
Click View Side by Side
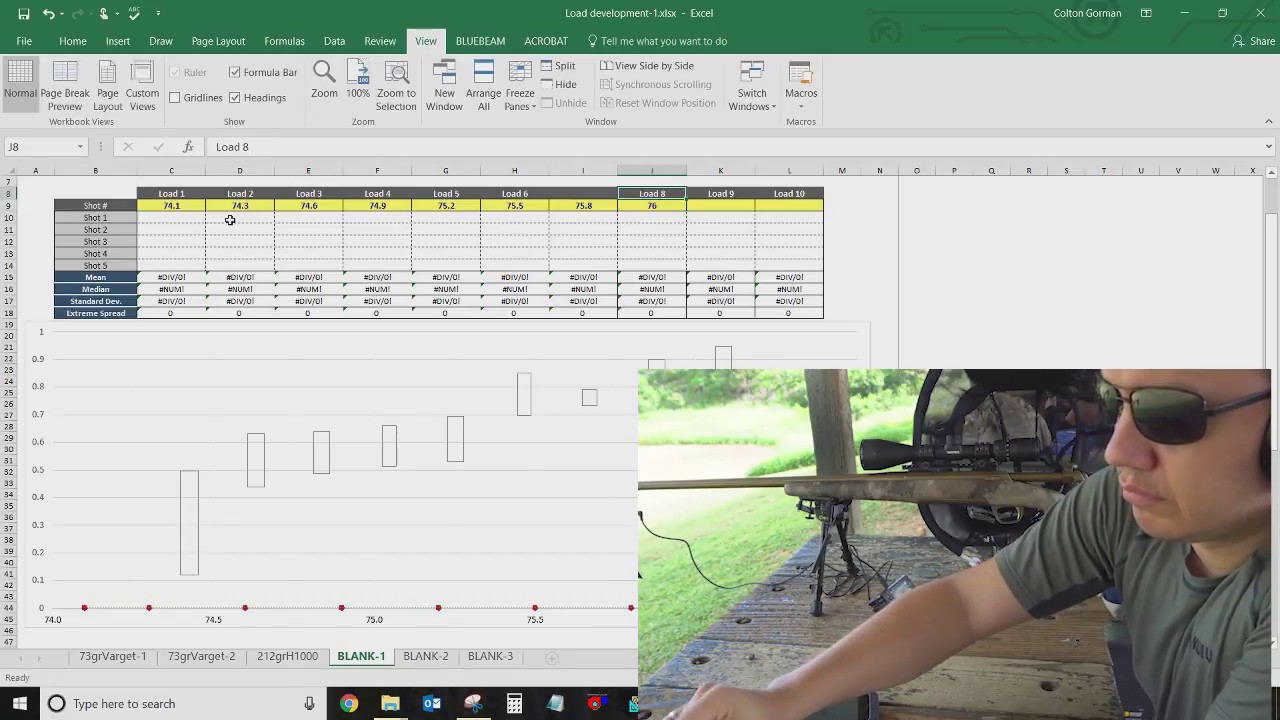[x=646, y=66]
